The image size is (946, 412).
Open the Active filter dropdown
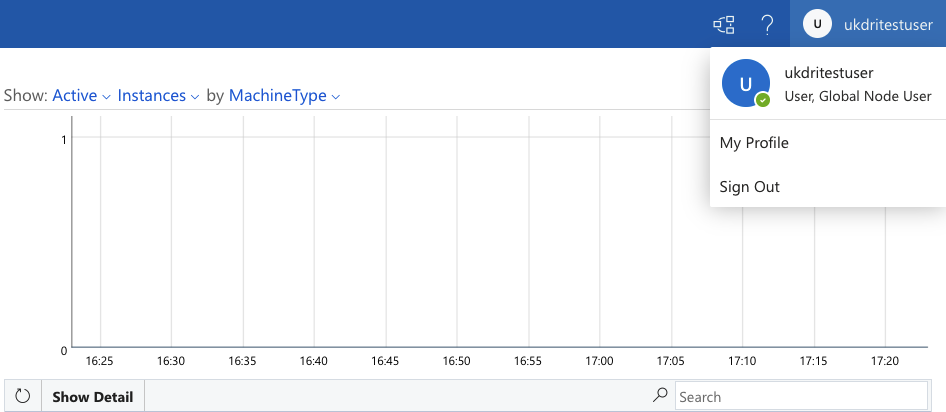pos(81,96)
